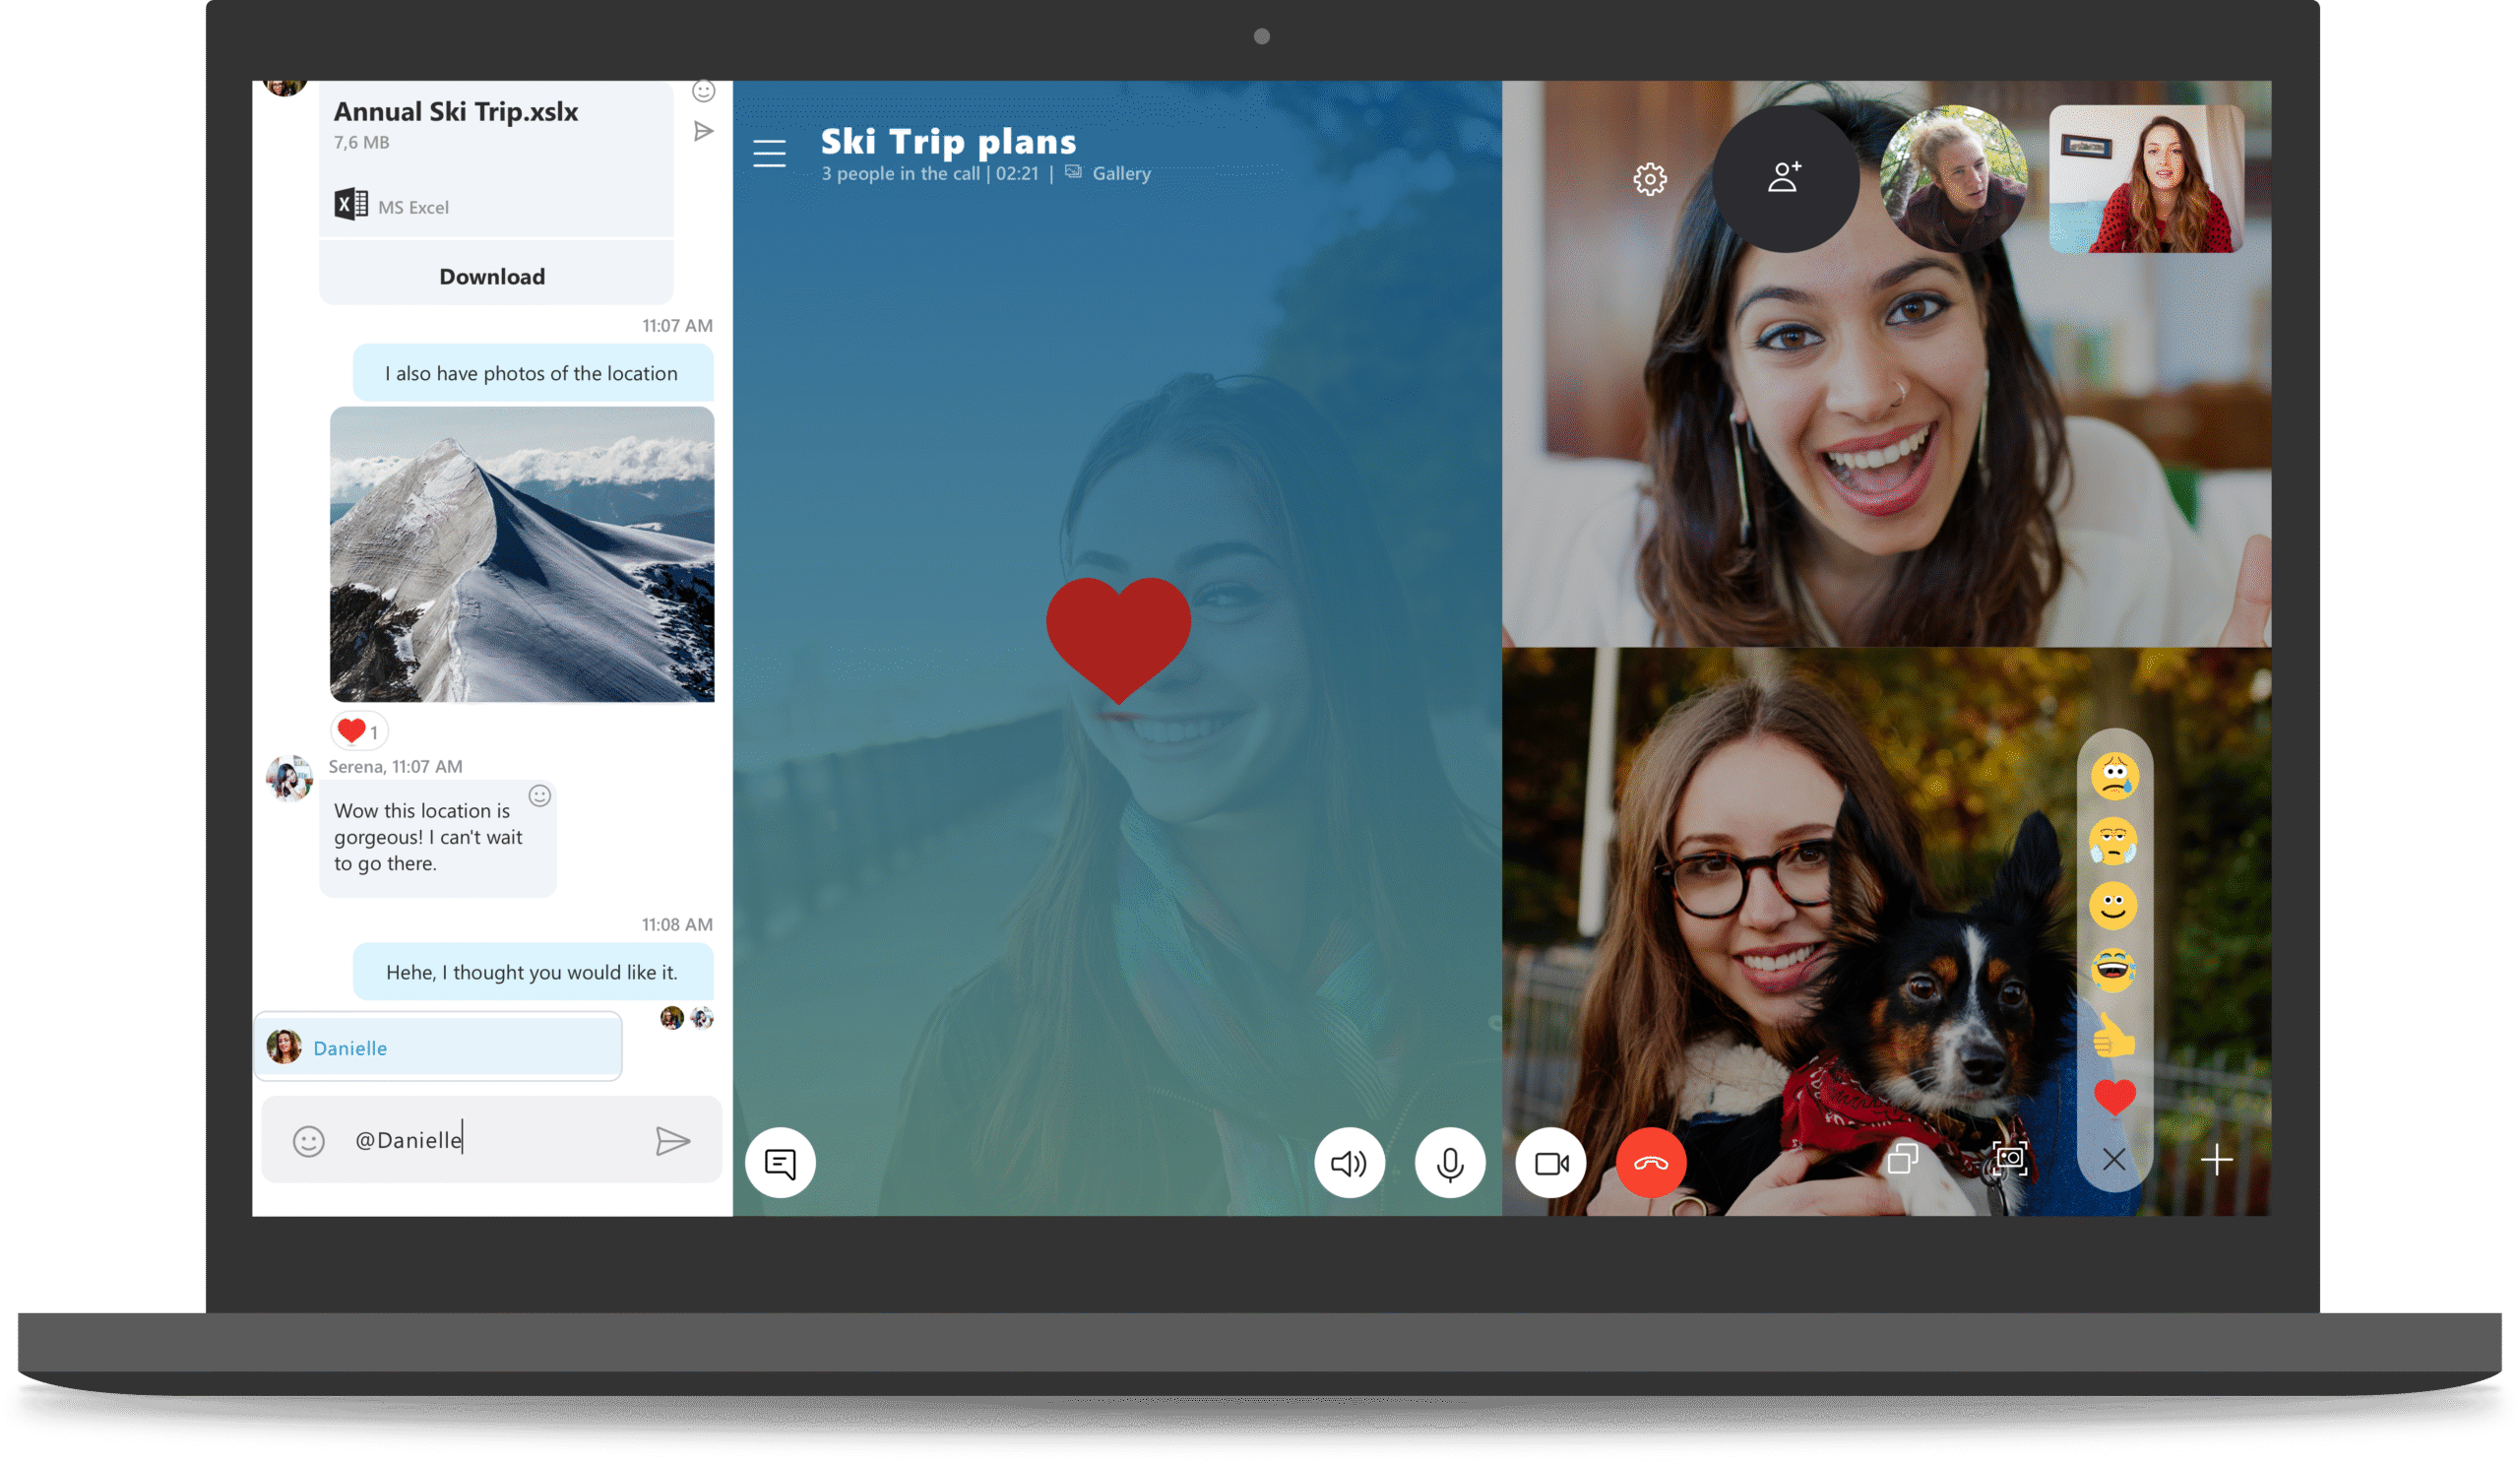This screenshot has width=2520, height=1460.
Task: Send the smiley face reaction
Action: pos(2113,906)
